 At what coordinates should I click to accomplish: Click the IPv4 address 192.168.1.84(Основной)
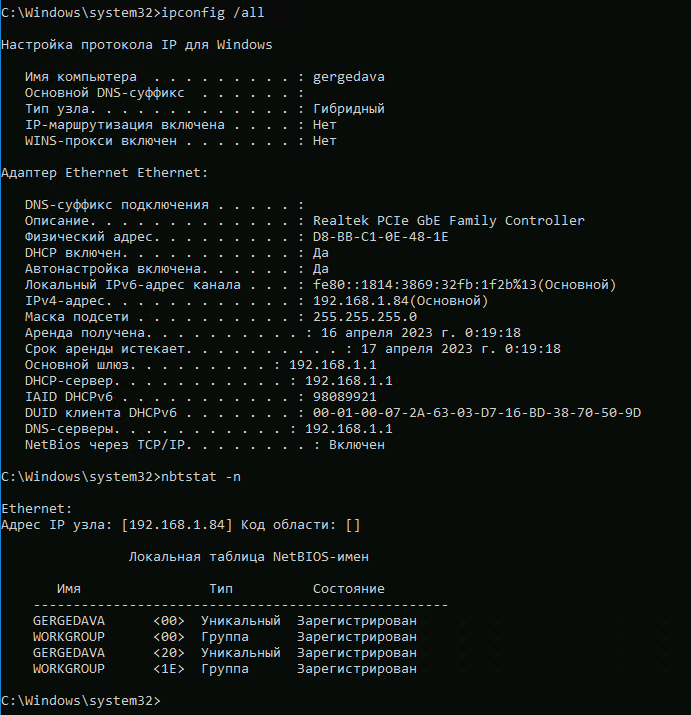[400, 301]
